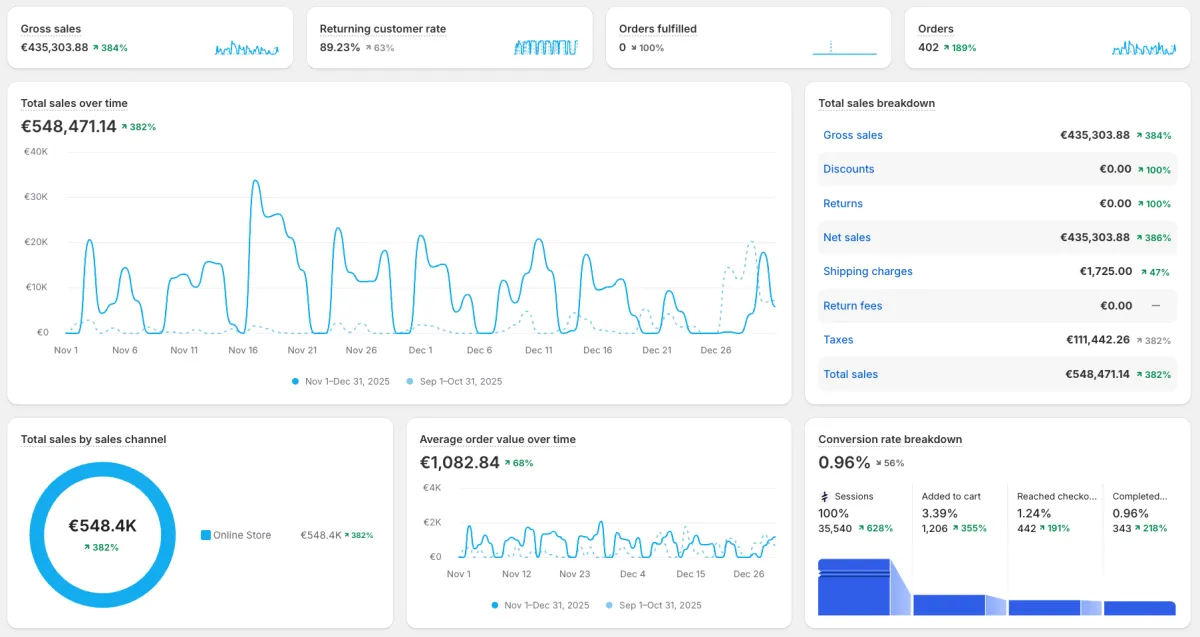This screenshot has height=637, width=1200.
Task: Open Total sales by sales channel heading
Action: tap(94, 439)
